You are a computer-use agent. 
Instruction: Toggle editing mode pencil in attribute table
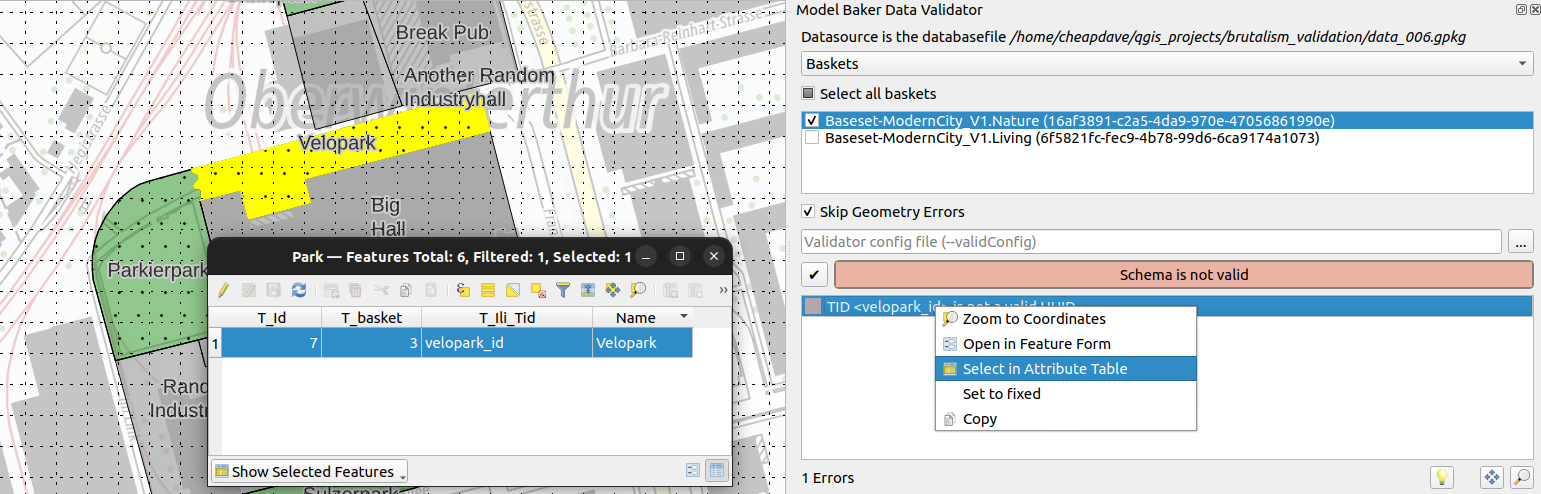tap(224, 290)
